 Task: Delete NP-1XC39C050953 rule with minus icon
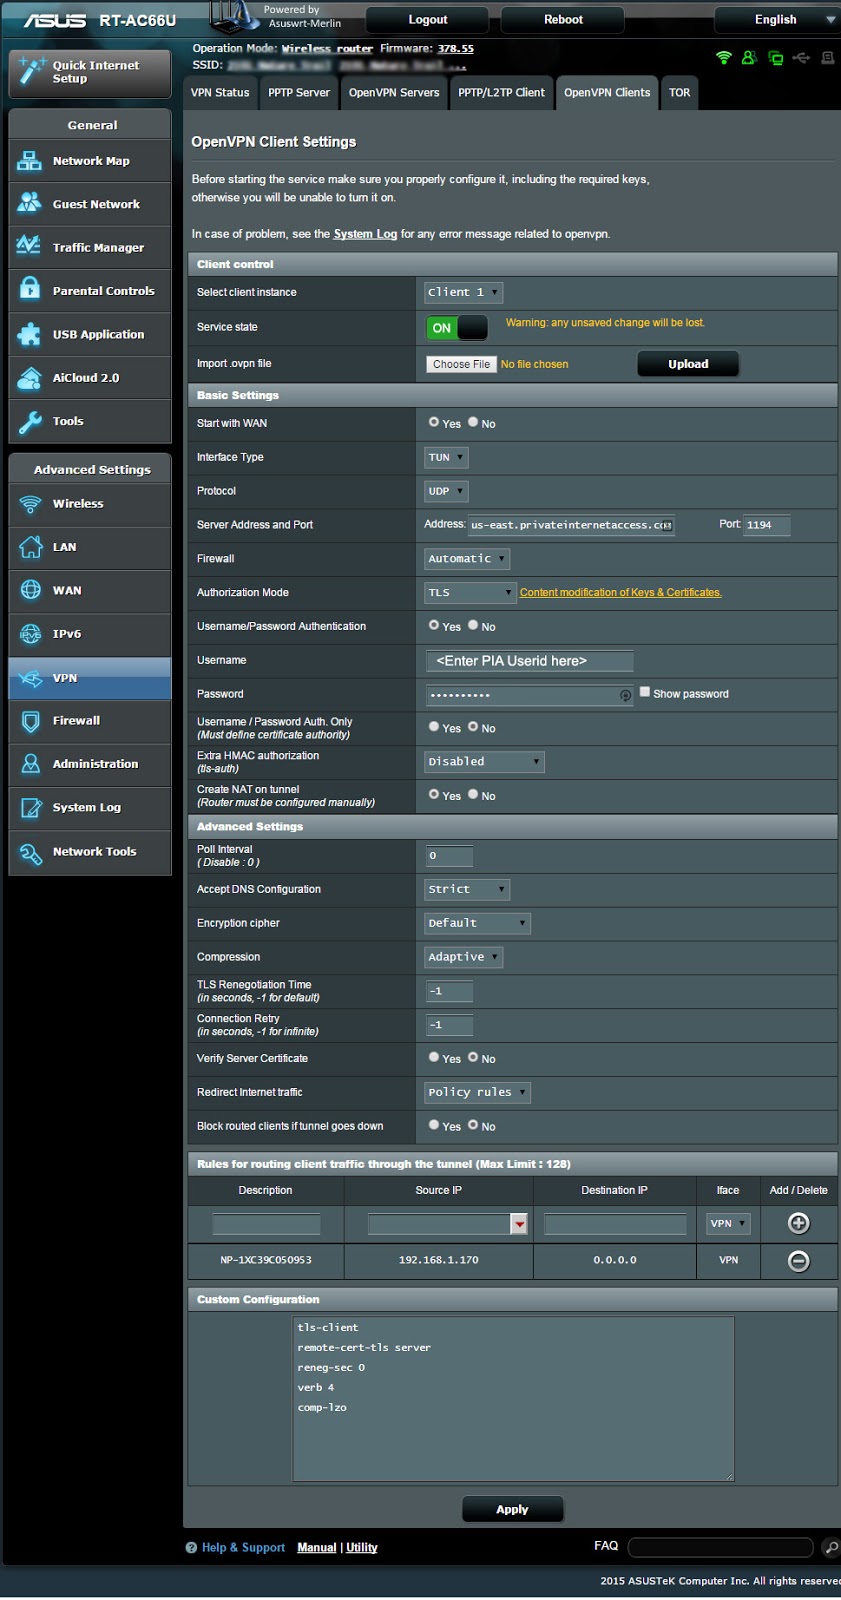point(798,1261)
